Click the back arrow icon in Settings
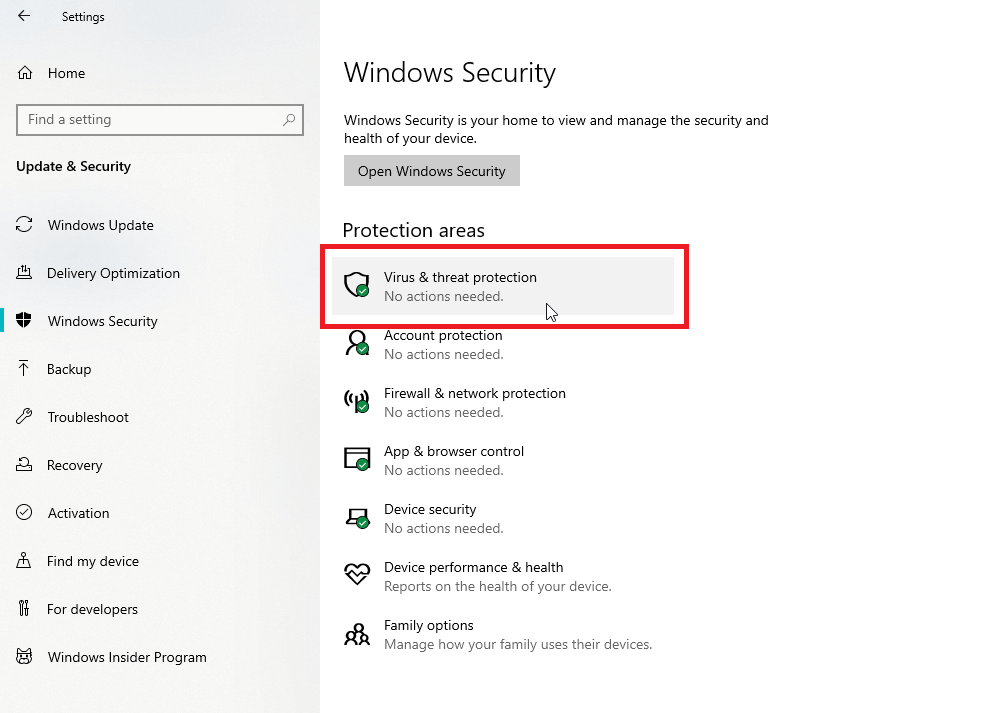1000x713 pixels. coord(24,16)
